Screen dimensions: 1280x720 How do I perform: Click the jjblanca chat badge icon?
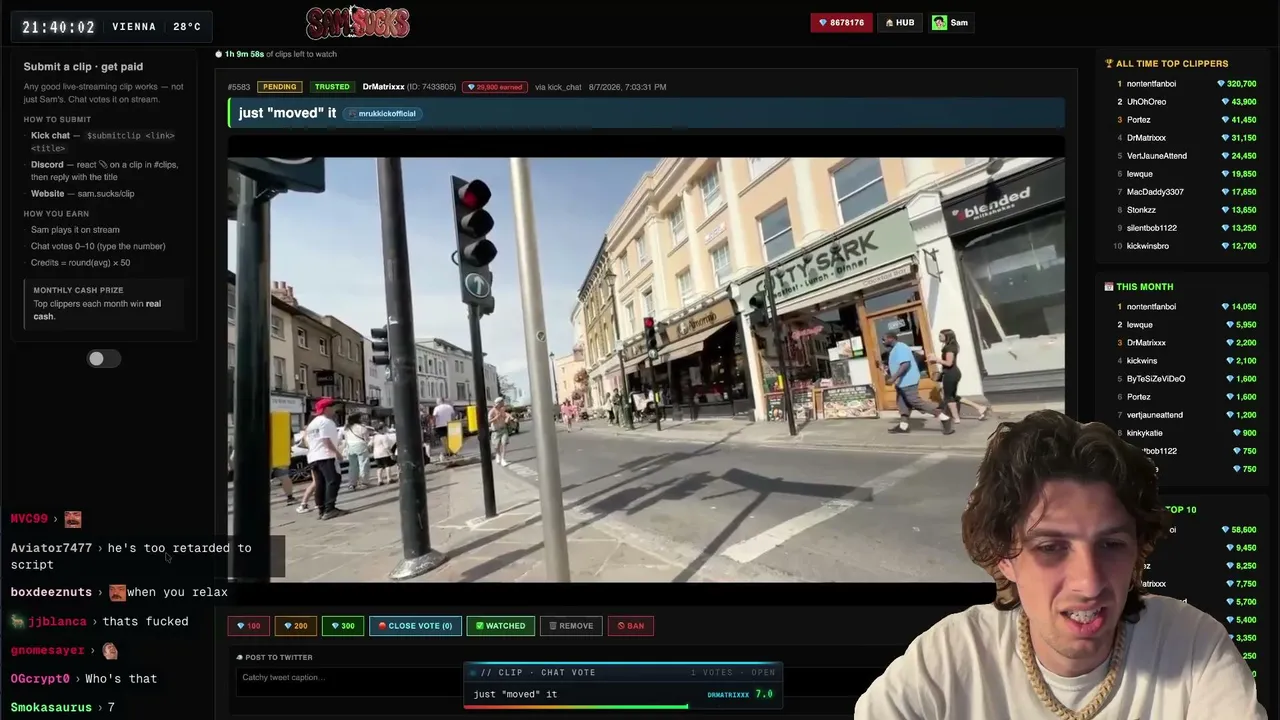pos(17,621)
